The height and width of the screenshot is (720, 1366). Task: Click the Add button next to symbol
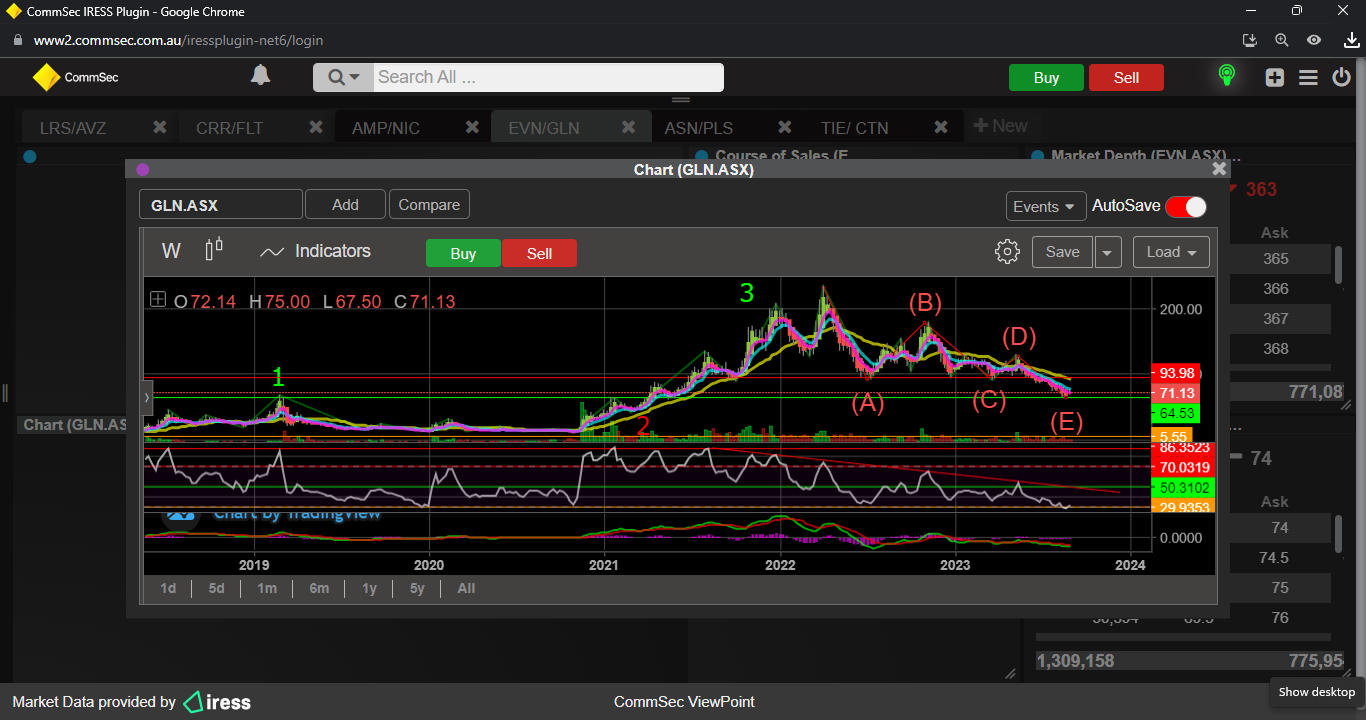click(x=345, y=204)
